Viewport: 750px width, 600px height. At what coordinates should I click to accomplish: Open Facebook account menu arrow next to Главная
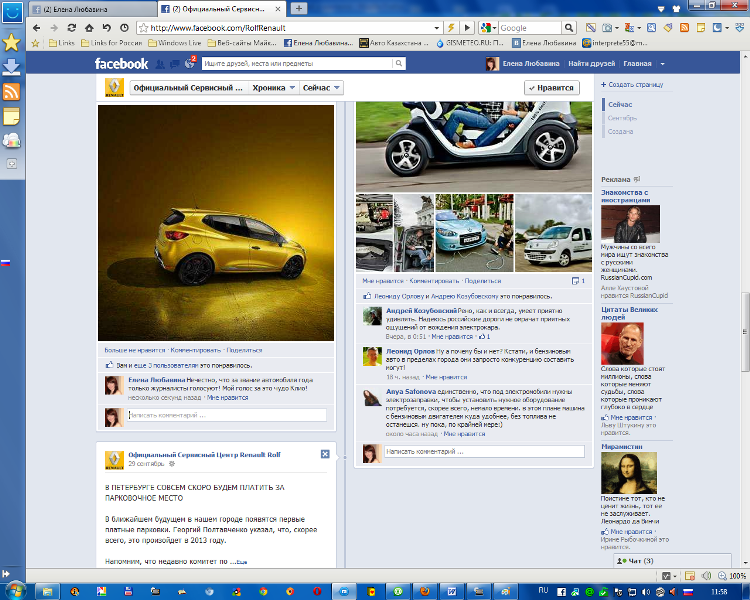pos(662,64)
